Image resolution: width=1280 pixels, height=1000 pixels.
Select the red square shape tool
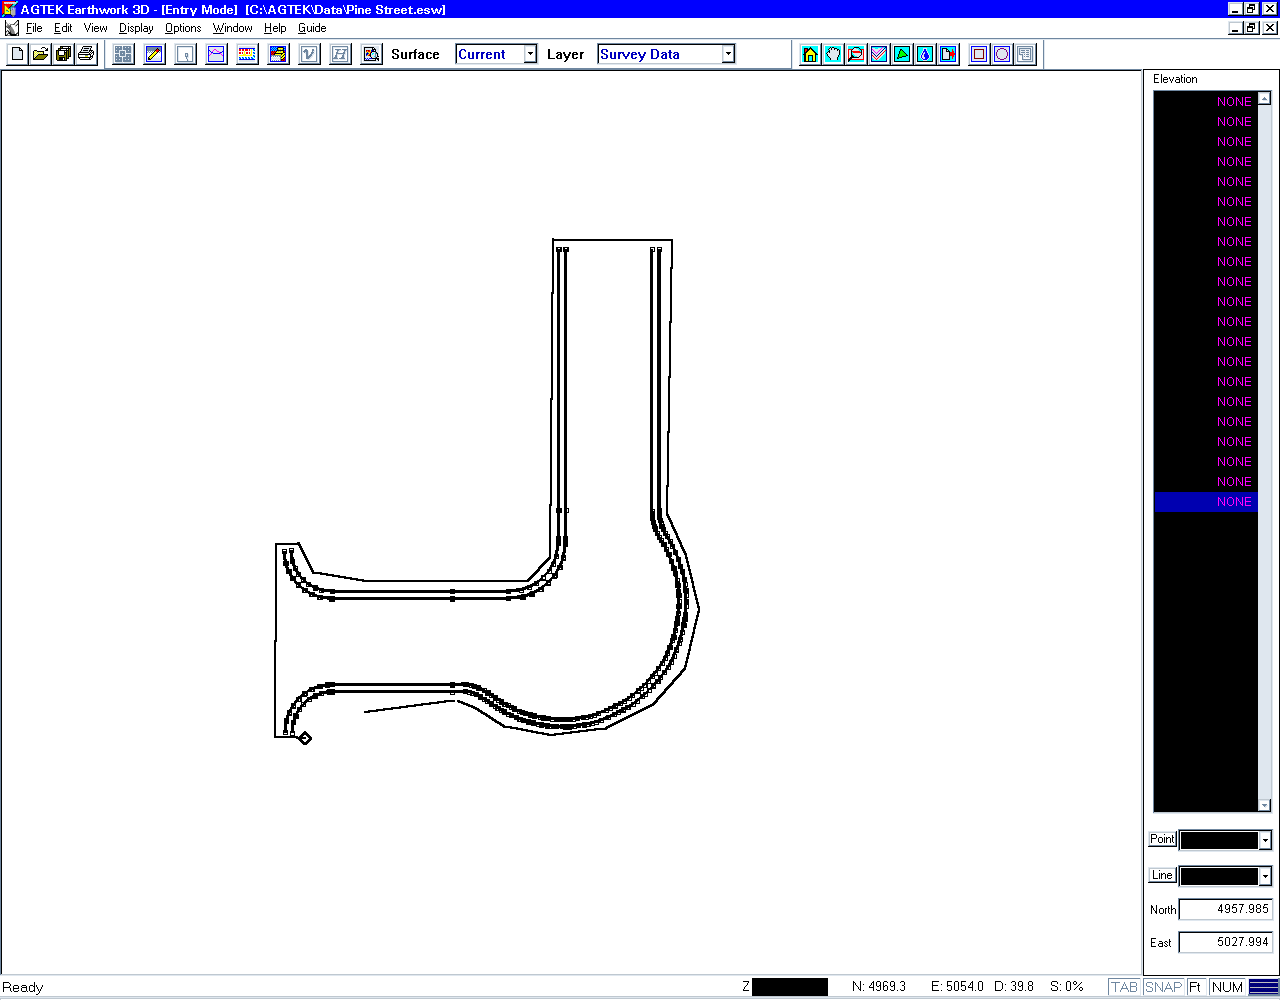979,54
